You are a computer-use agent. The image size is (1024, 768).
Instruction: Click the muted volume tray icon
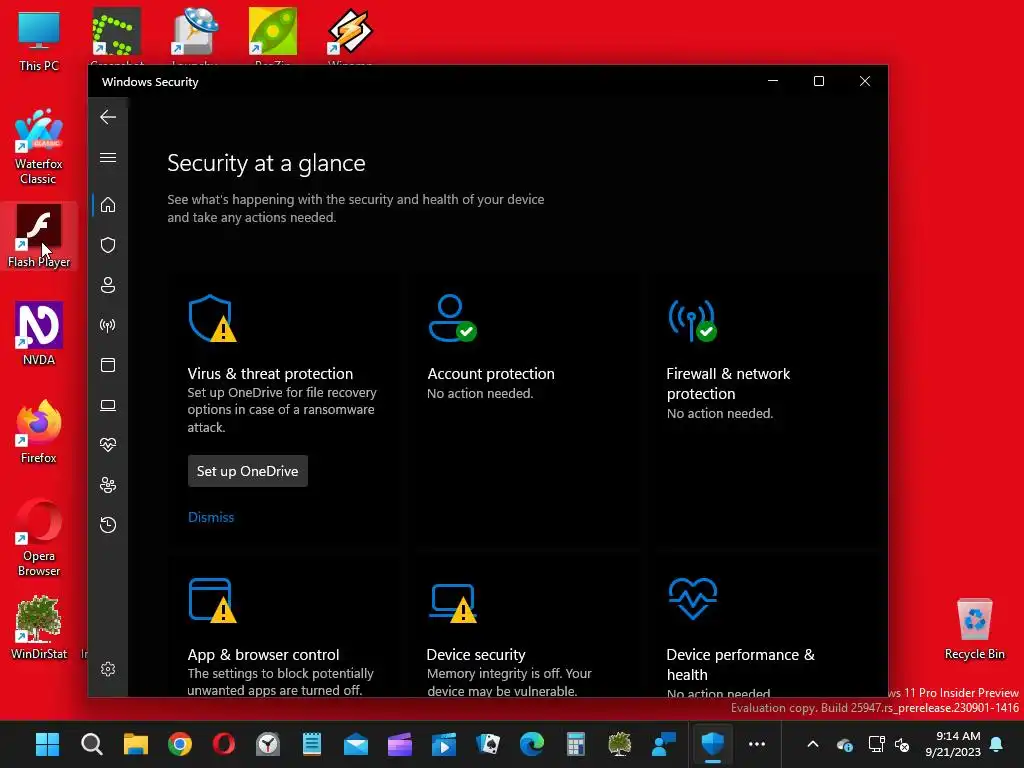902,744
